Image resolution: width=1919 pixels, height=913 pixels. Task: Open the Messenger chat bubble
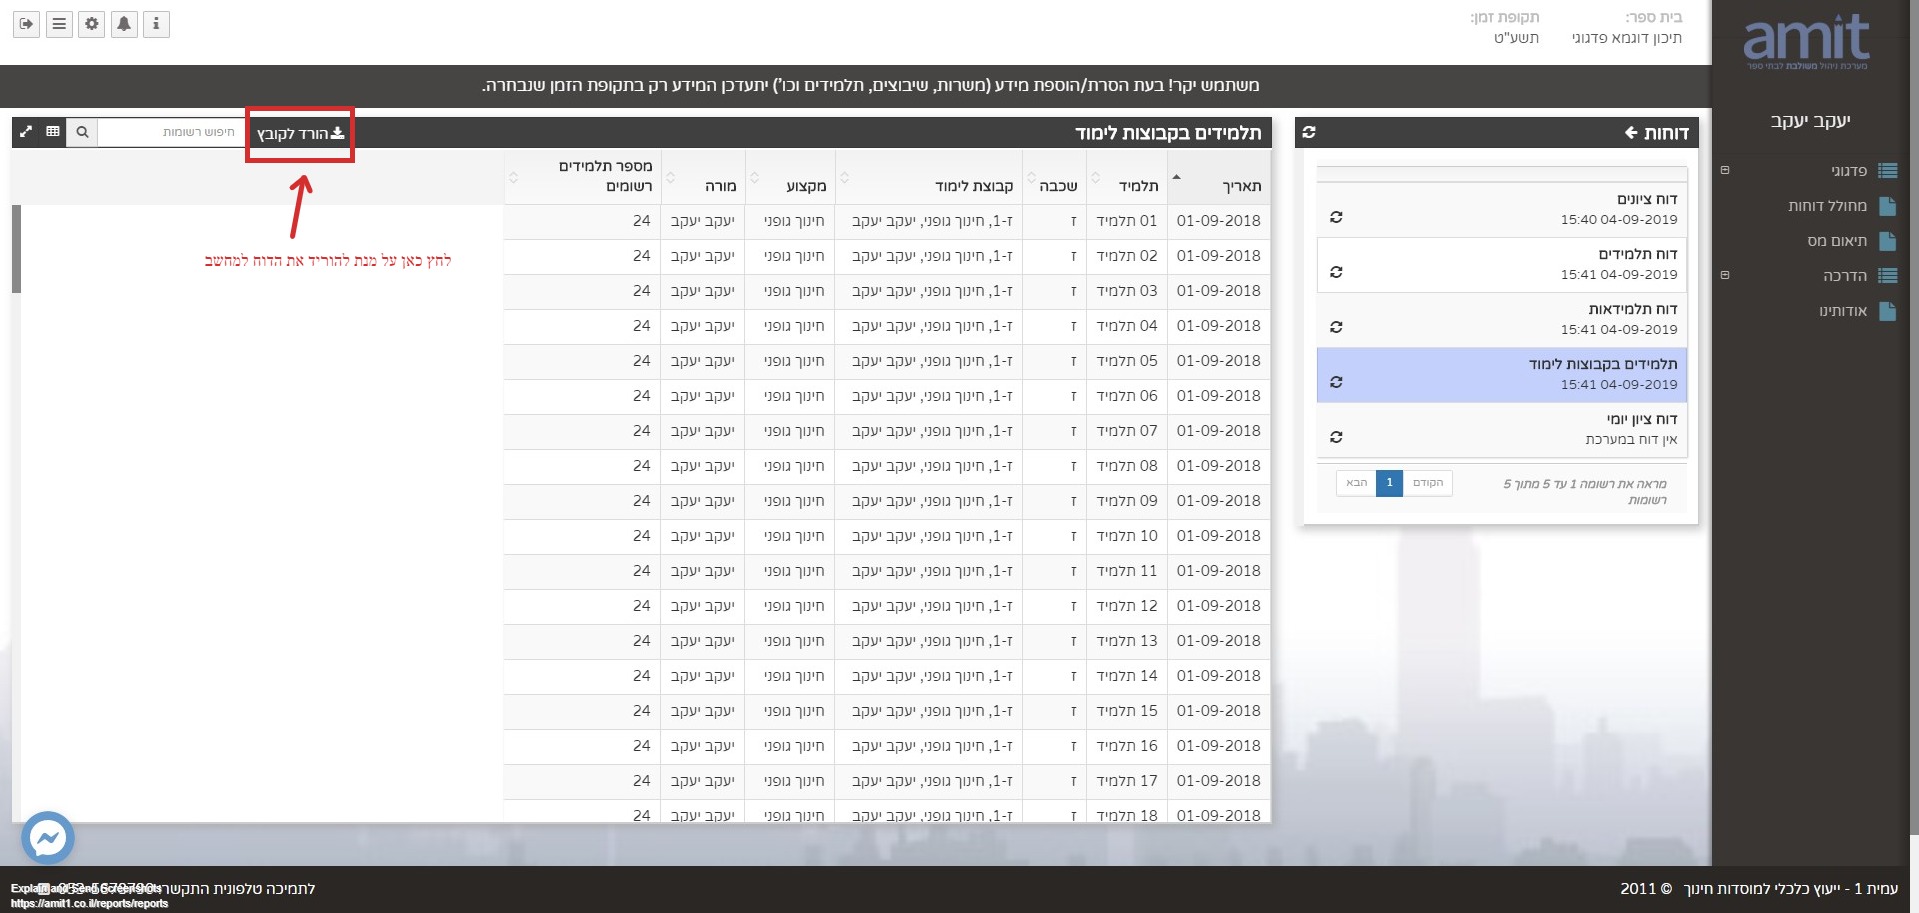point(47,838)
